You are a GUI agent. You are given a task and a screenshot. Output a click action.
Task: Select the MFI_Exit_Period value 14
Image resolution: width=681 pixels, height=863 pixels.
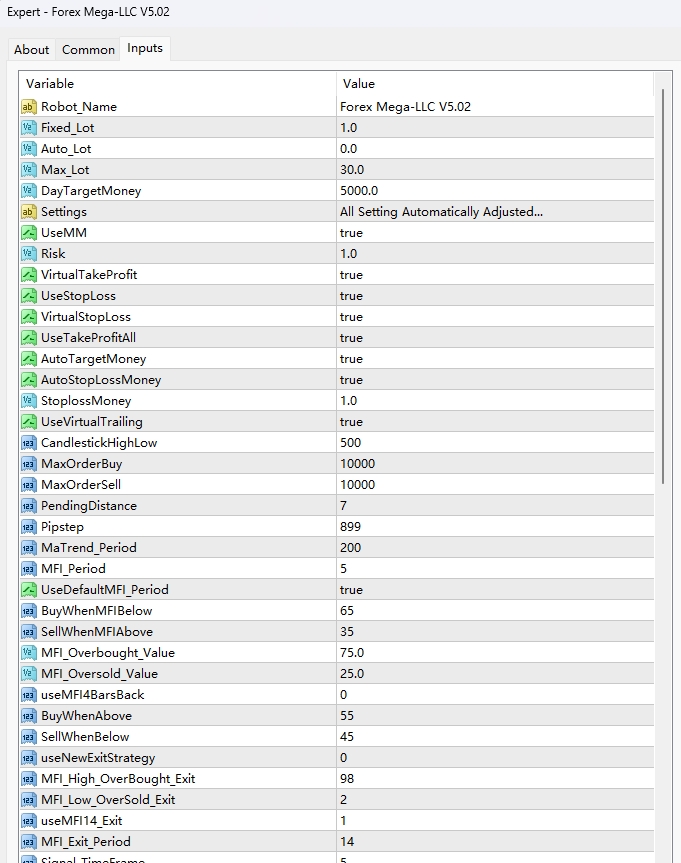(347, 842)
